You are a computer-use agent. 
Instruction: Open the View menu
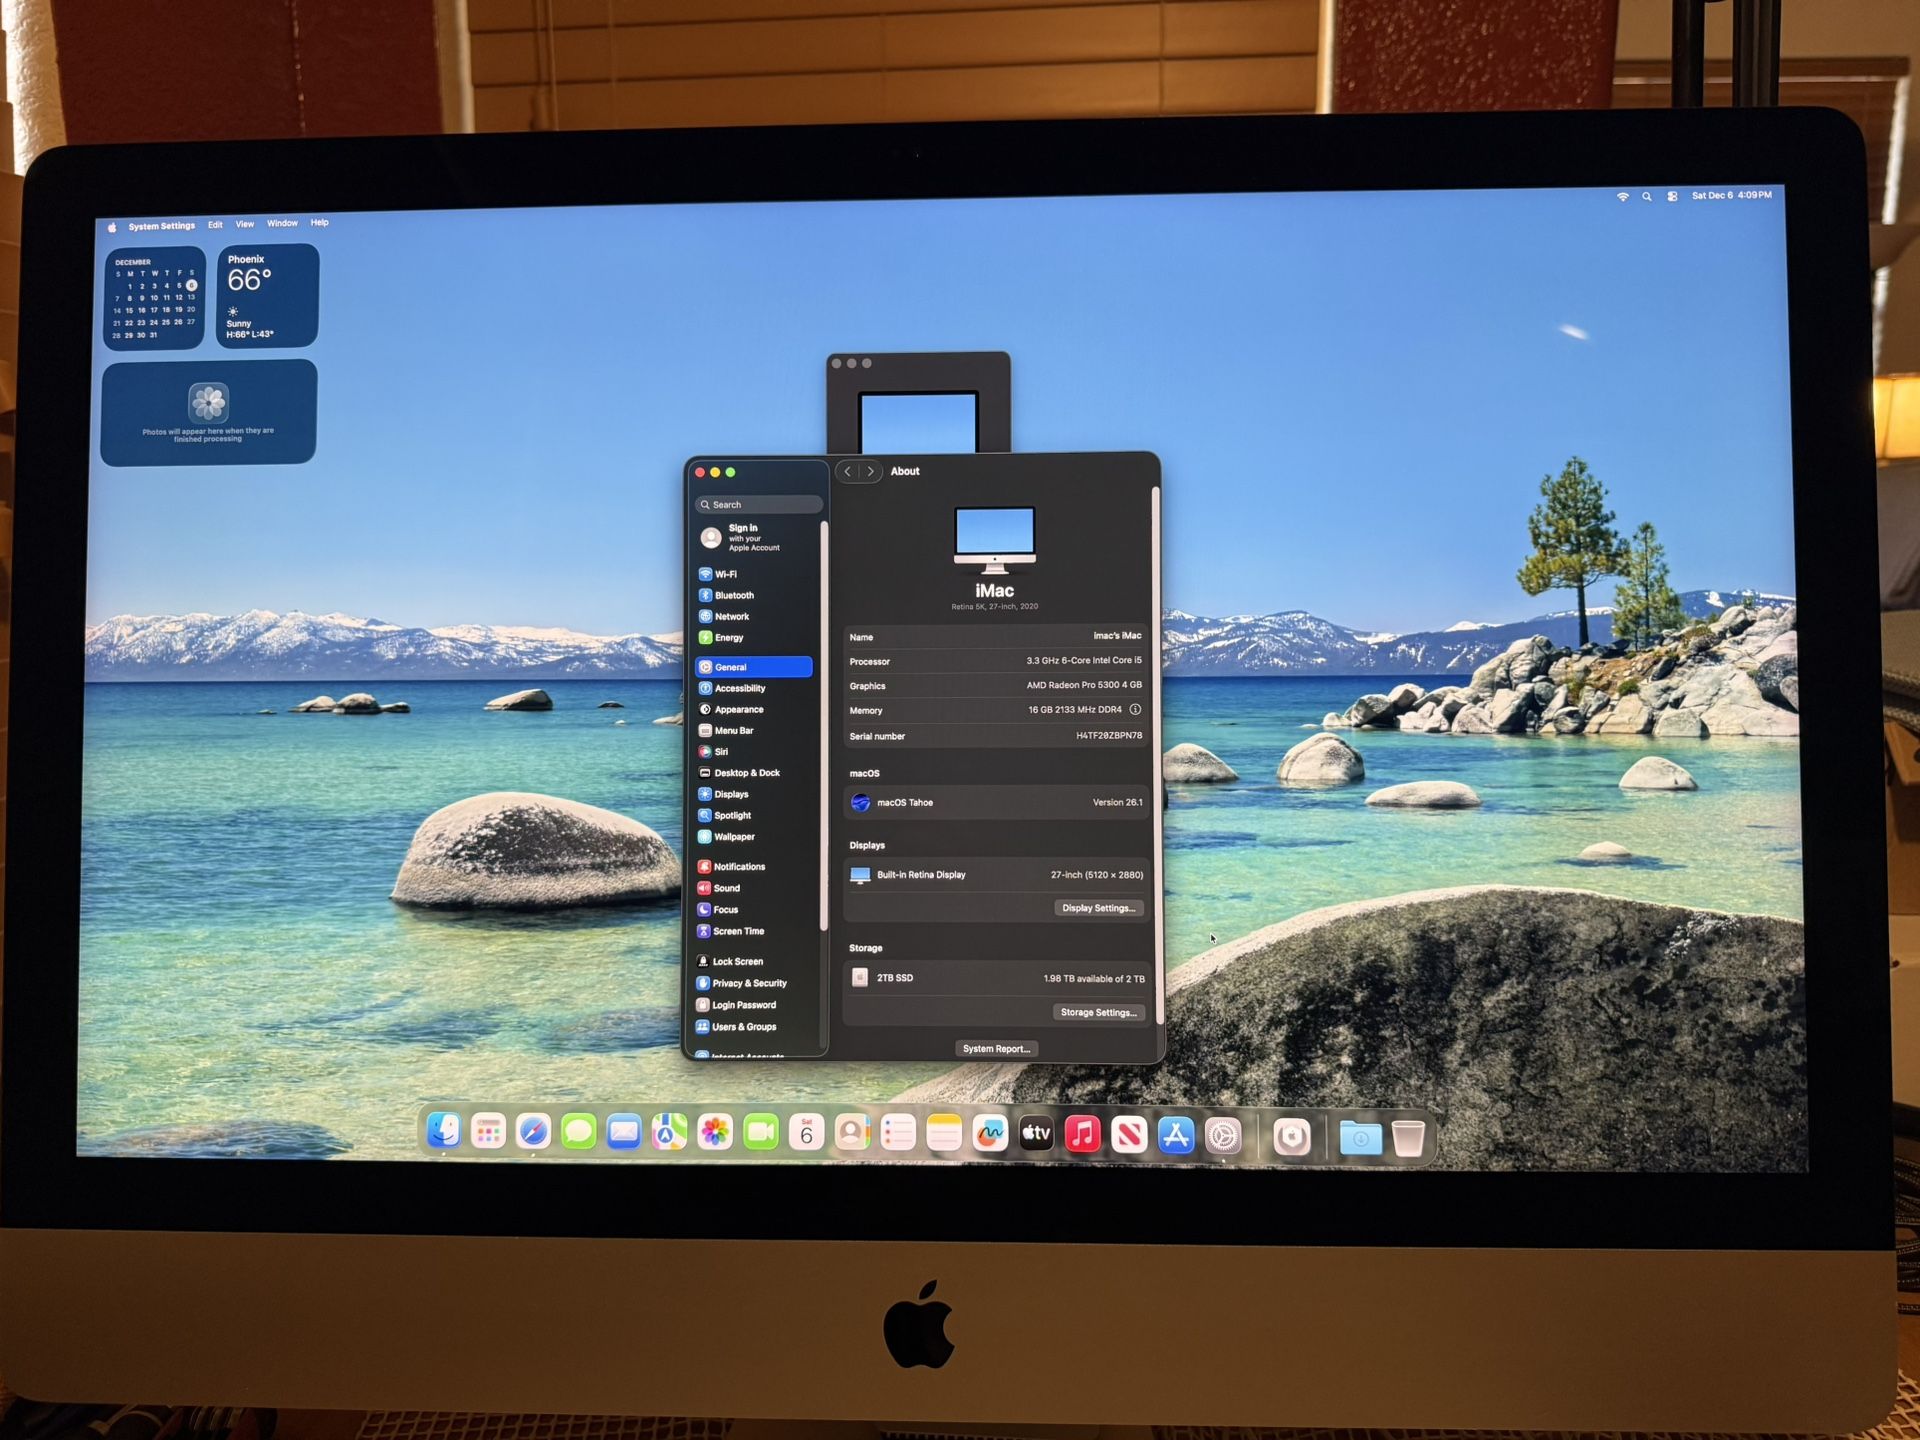click(244, 224)
